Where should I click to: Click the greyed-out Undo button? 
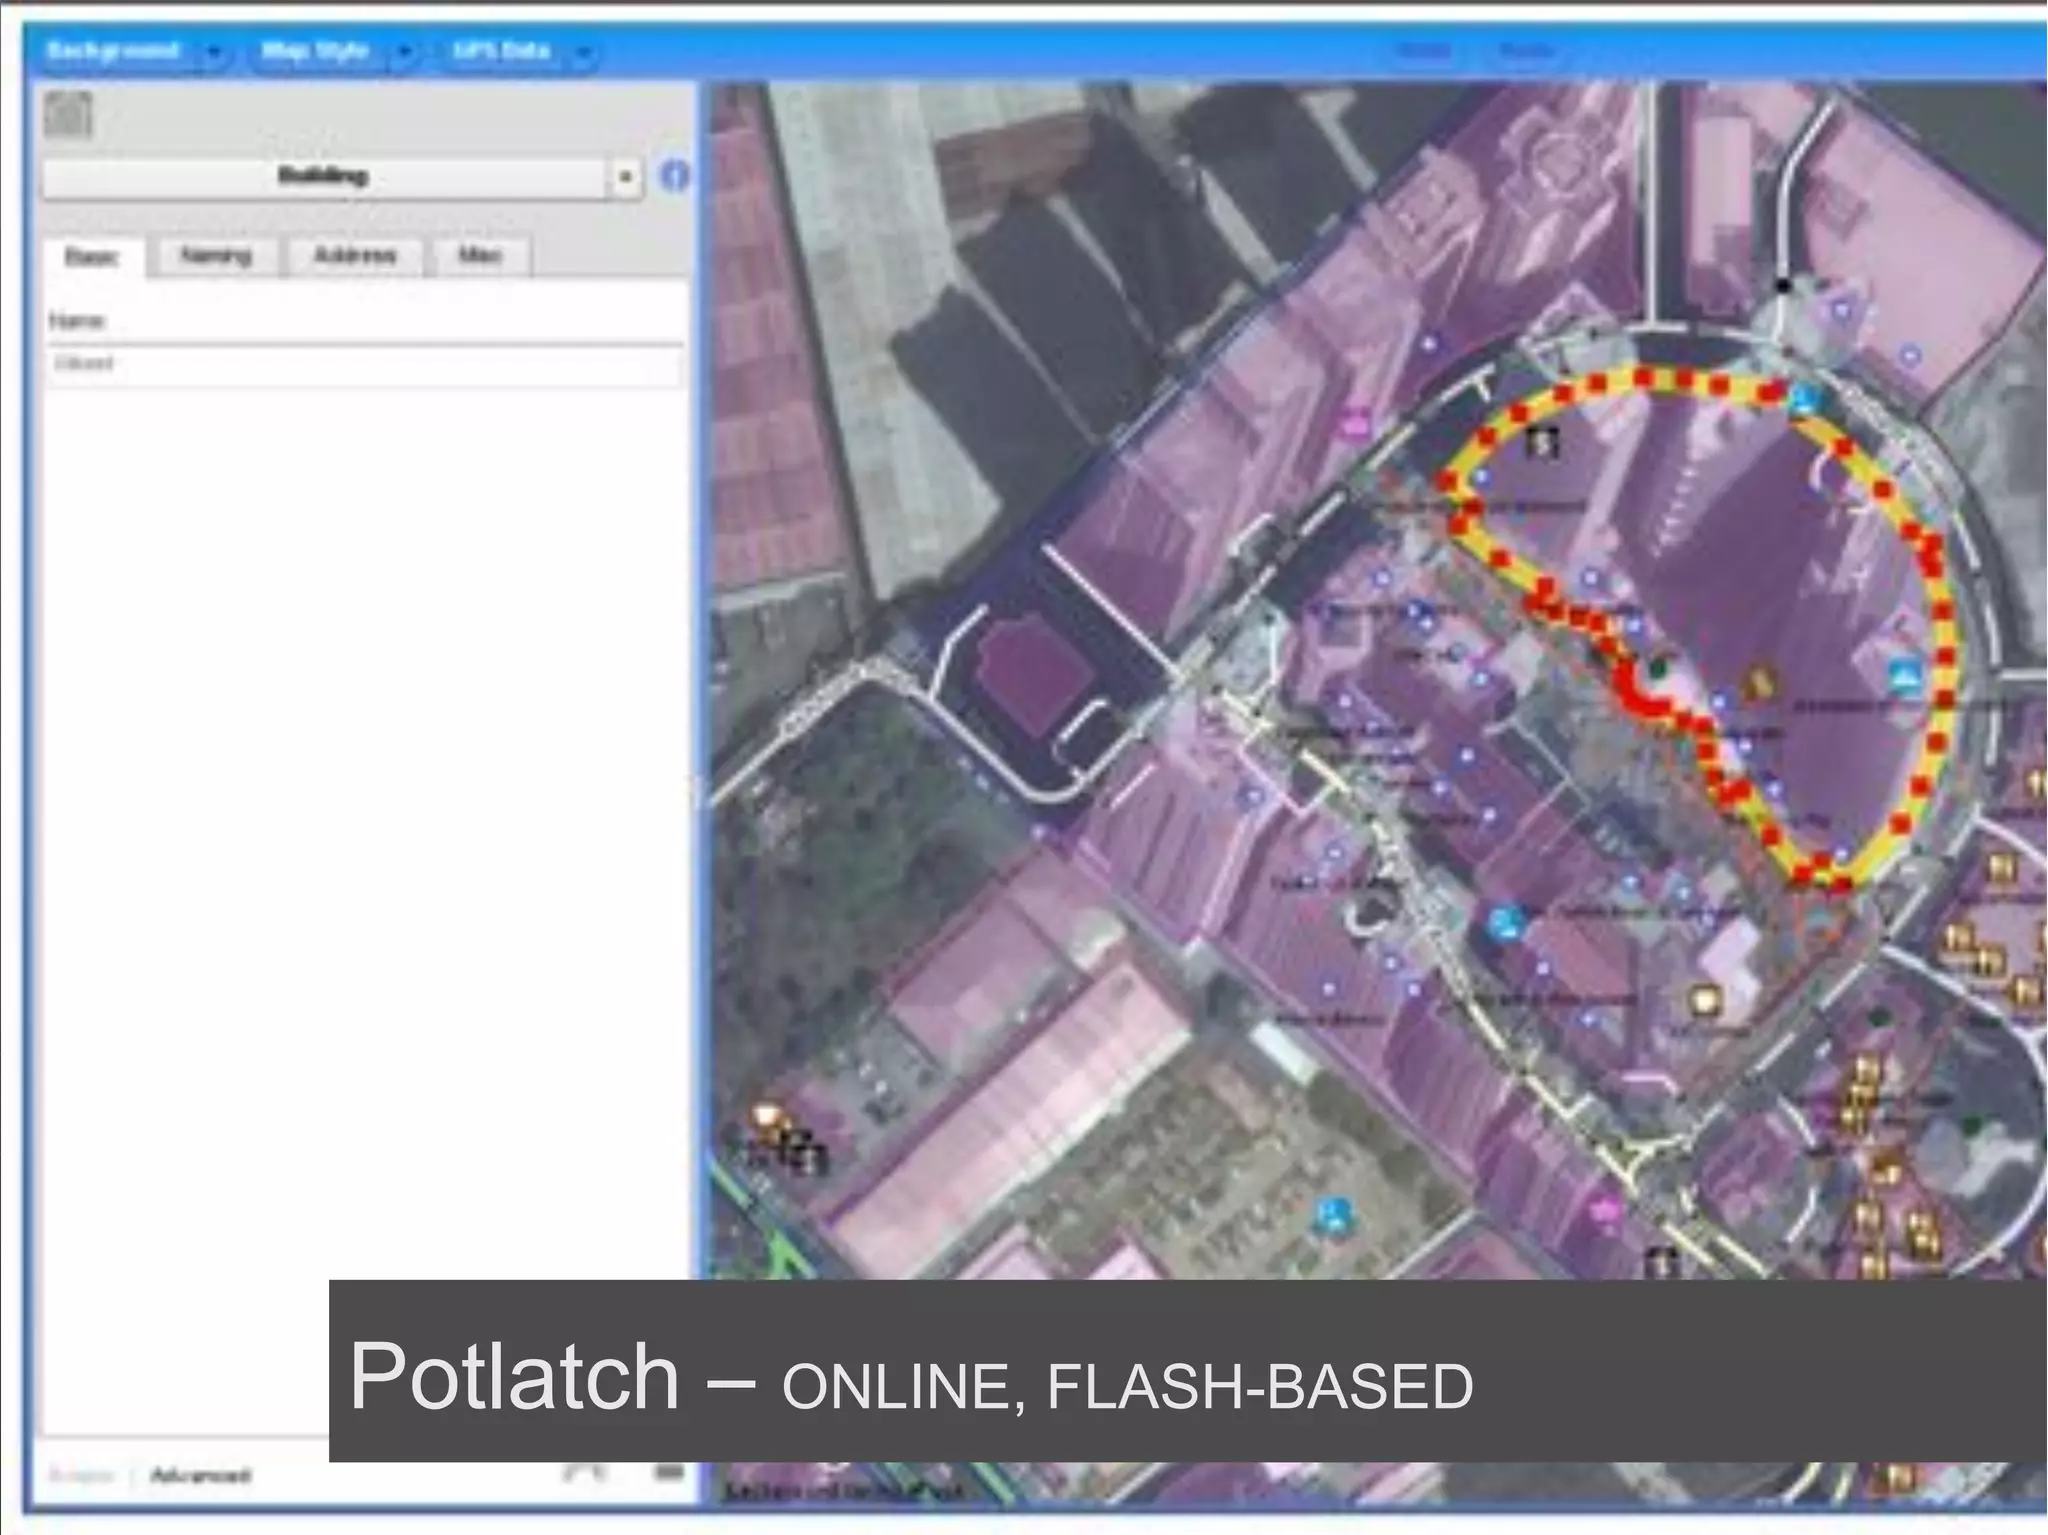pyautogui.click(x=1422, y=51)
